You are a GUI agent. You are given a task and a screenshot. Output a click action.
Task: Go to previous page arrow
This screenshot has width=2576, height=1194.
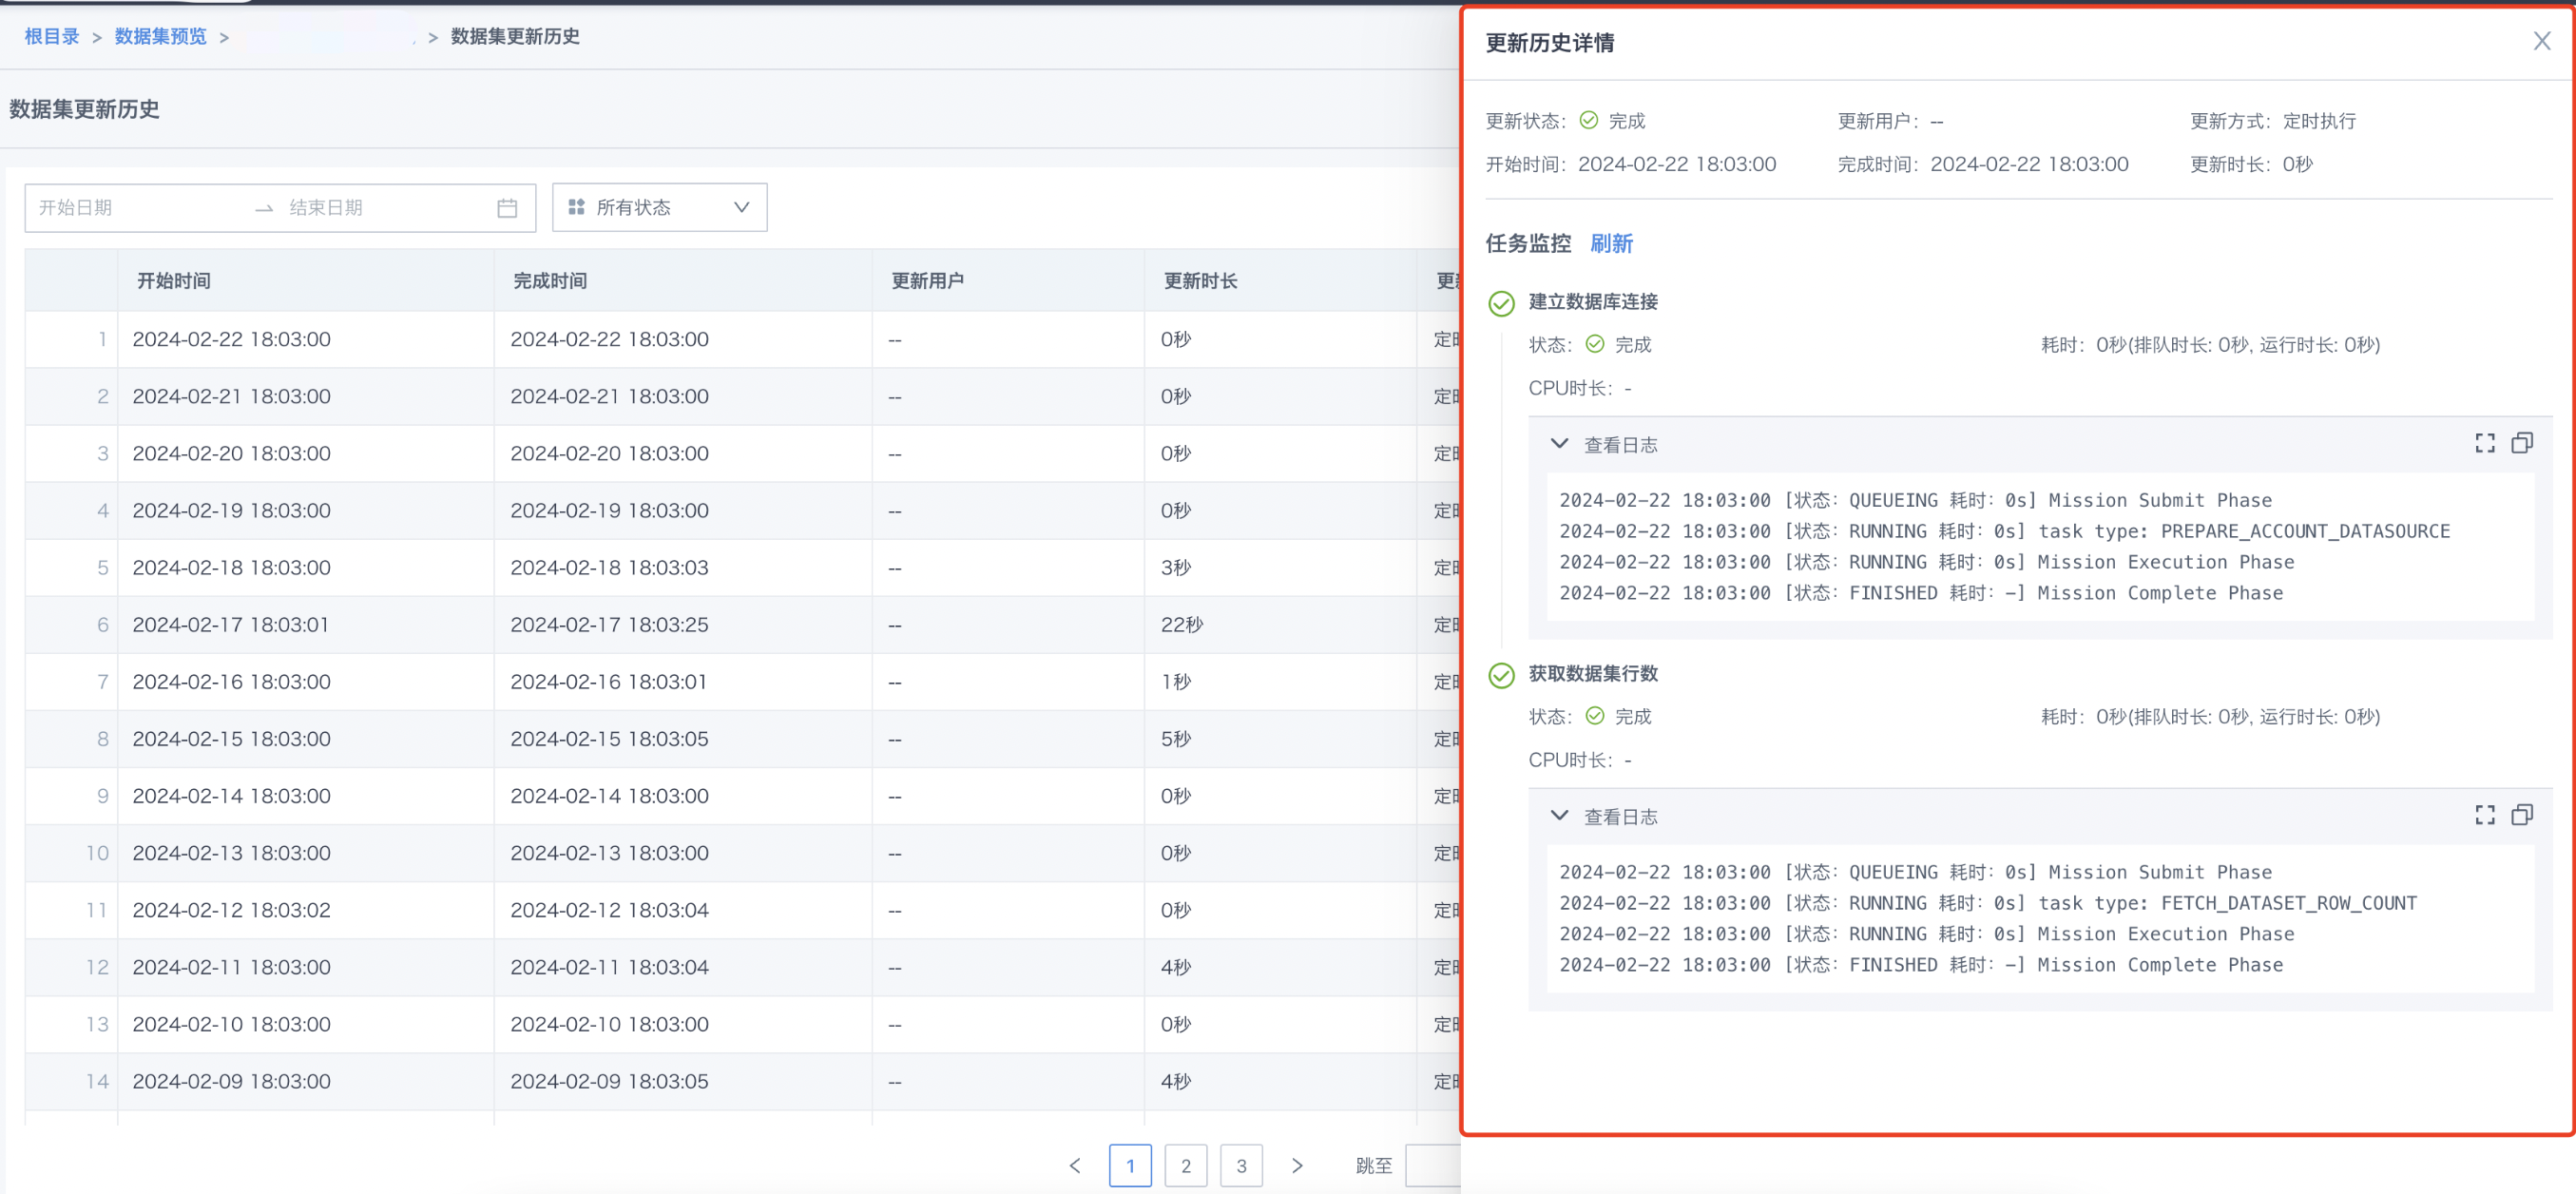click(x=1075, y=1165)
